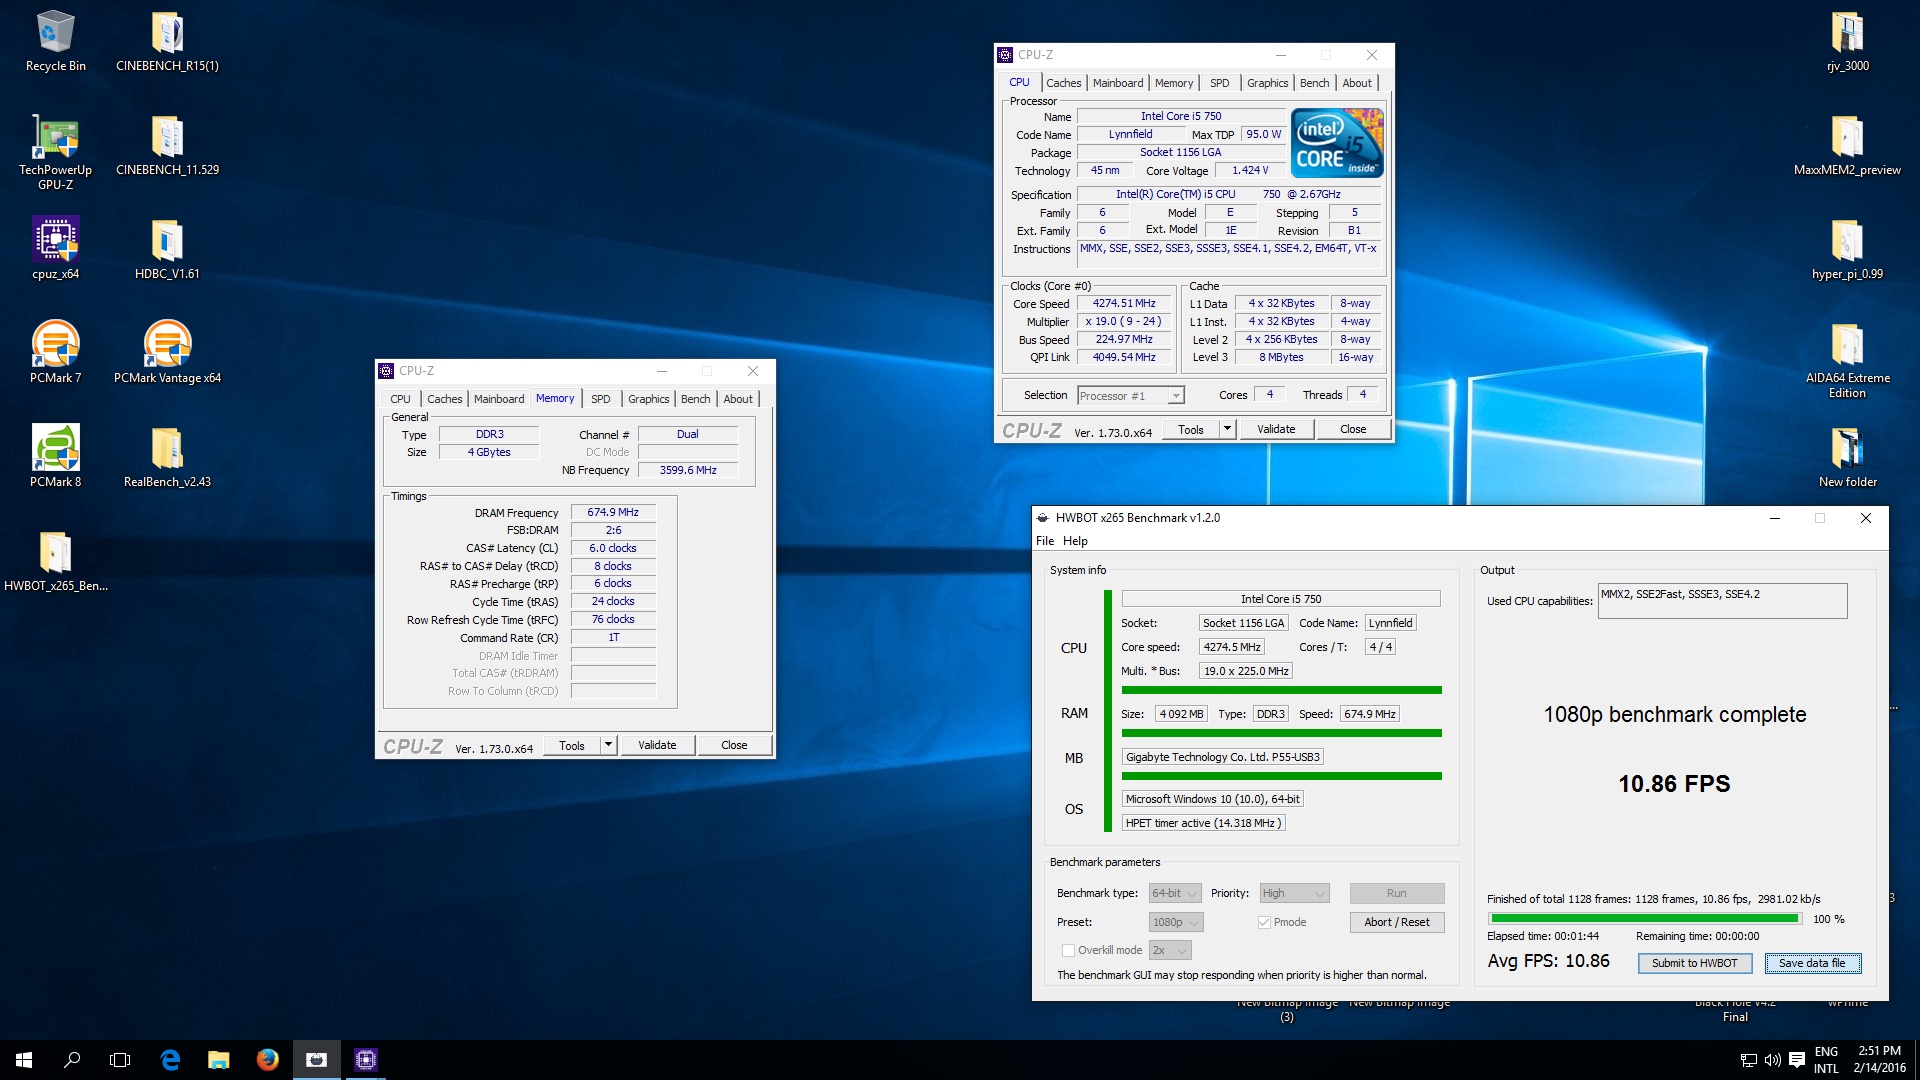Open Overkill mode 2x dropdown
The width and height of the screenshot is (1920, 1080).
tap(1170, 950)
